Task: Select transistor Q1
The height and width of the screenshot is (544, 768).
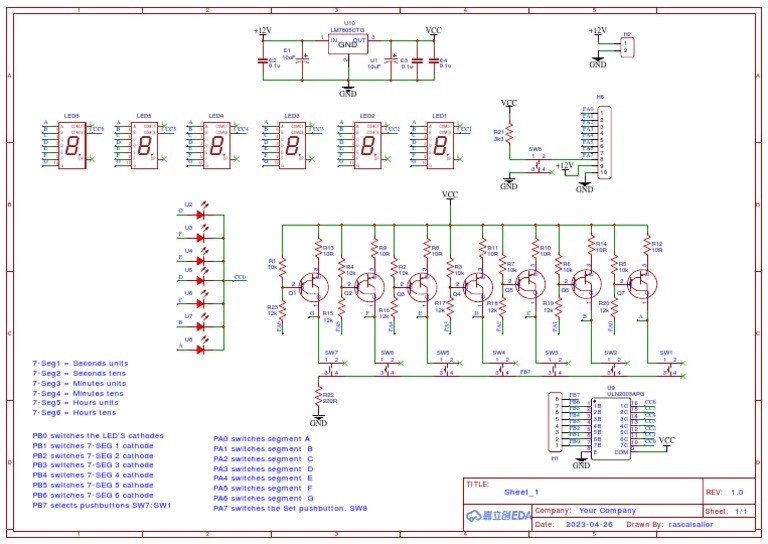Action: (313, 285)
